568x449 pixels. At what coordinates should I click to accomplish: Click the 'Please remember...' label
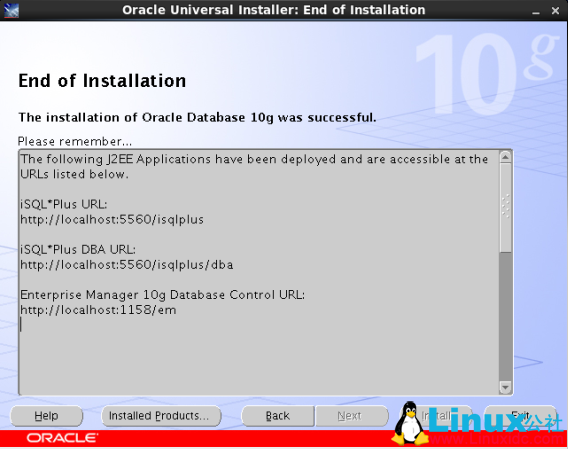click(75, 141)
